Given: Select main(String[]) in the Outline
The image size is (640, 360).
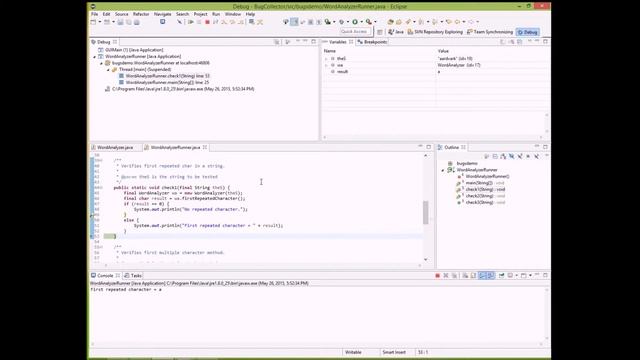Looking at the screenshot, I should point(481,183).
